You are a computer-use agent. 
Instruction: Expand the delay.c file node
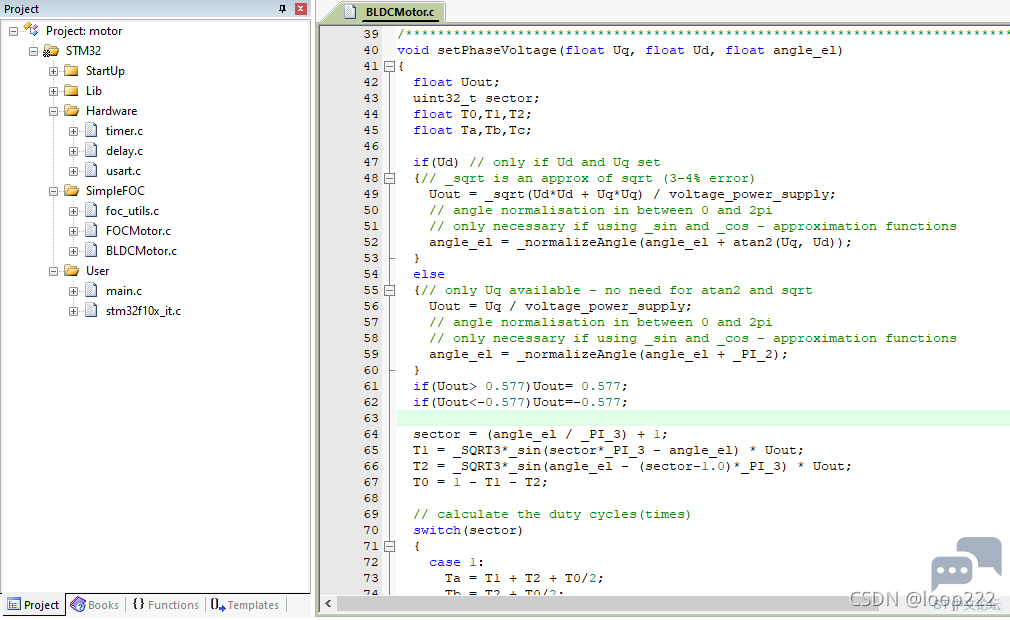point(73,151)
